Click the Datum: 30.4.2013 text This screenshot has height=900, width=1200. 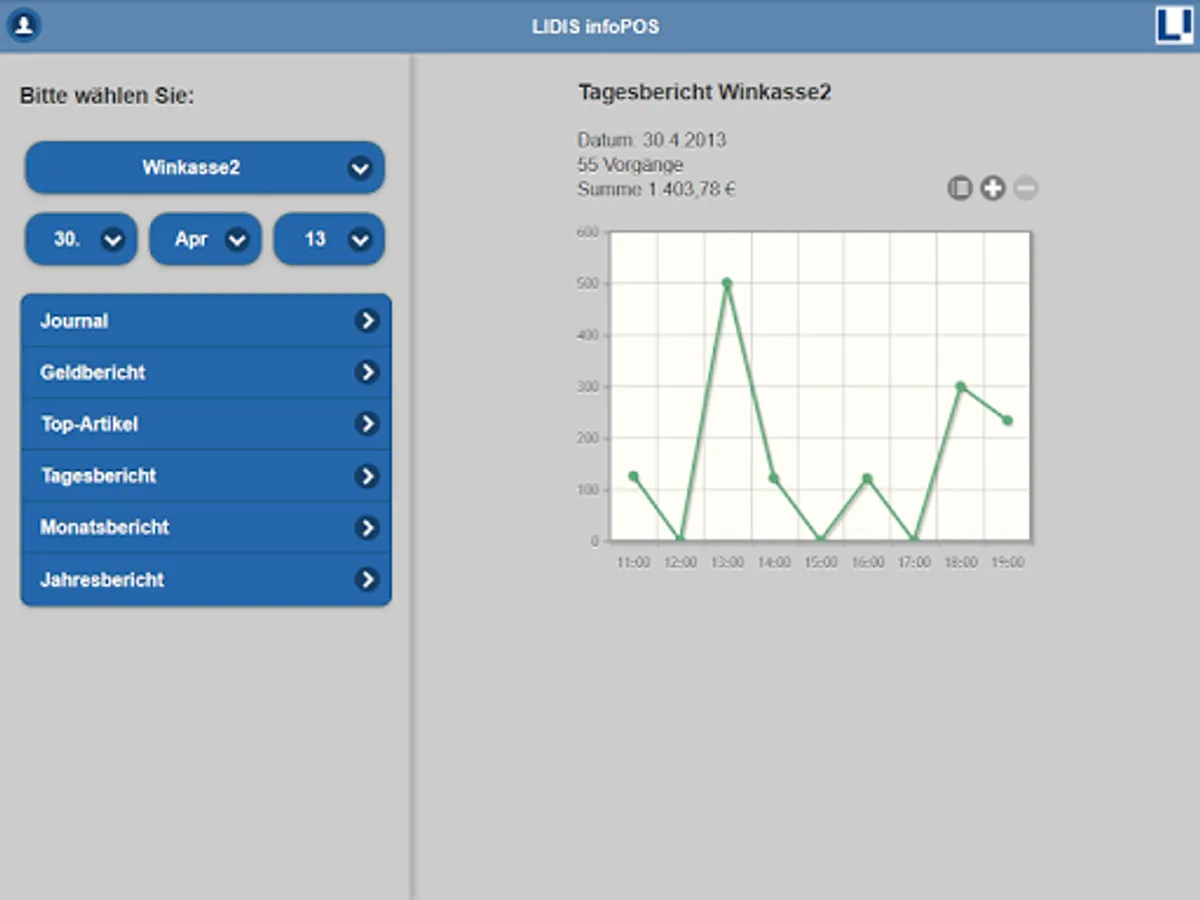tap(652, 140)
